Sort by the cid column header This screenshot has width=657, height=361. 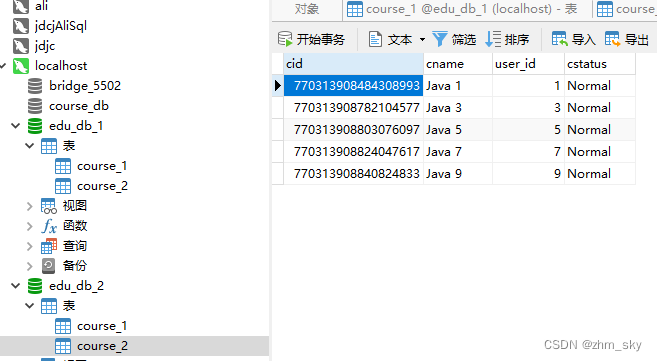[353, 64]
